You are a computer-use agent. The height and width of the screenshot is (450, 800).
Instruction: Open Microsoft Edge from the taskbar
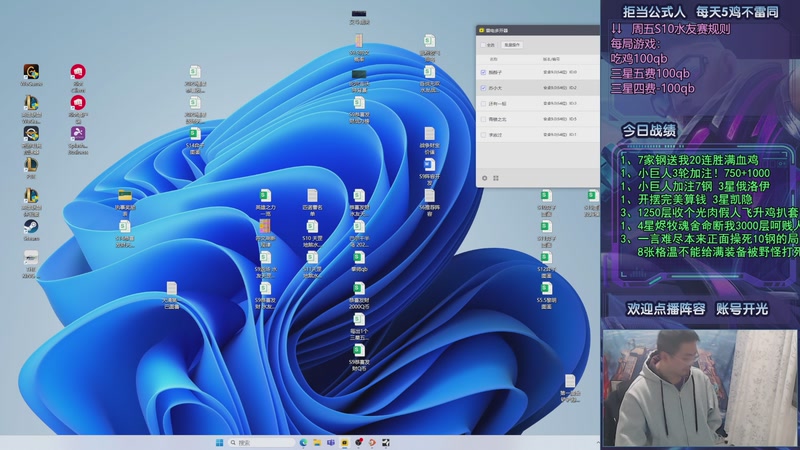click(x=303, y=442)
